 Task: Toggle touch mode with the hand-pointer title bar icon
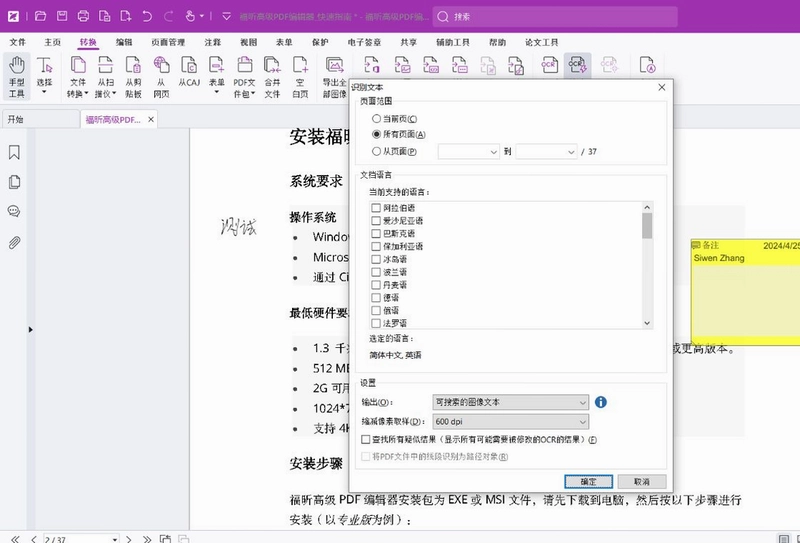(190, 16)
